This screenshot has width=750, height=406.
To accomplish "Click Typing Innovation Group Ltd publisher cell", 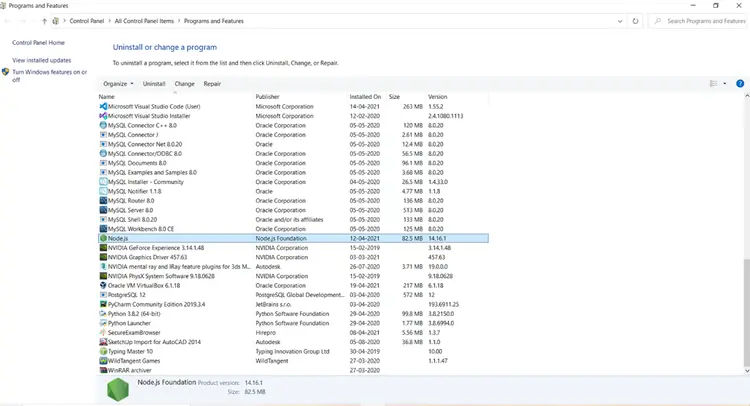I will click(292, 351).
